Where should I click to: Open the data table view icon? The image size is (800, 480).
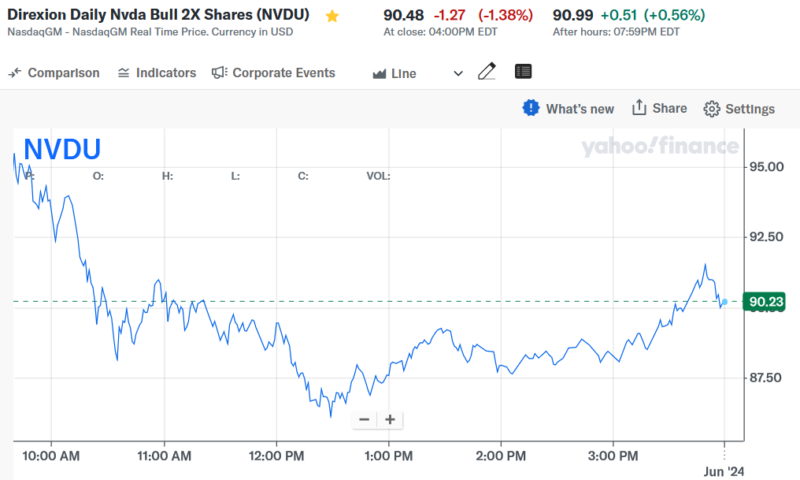pos(523,72)
